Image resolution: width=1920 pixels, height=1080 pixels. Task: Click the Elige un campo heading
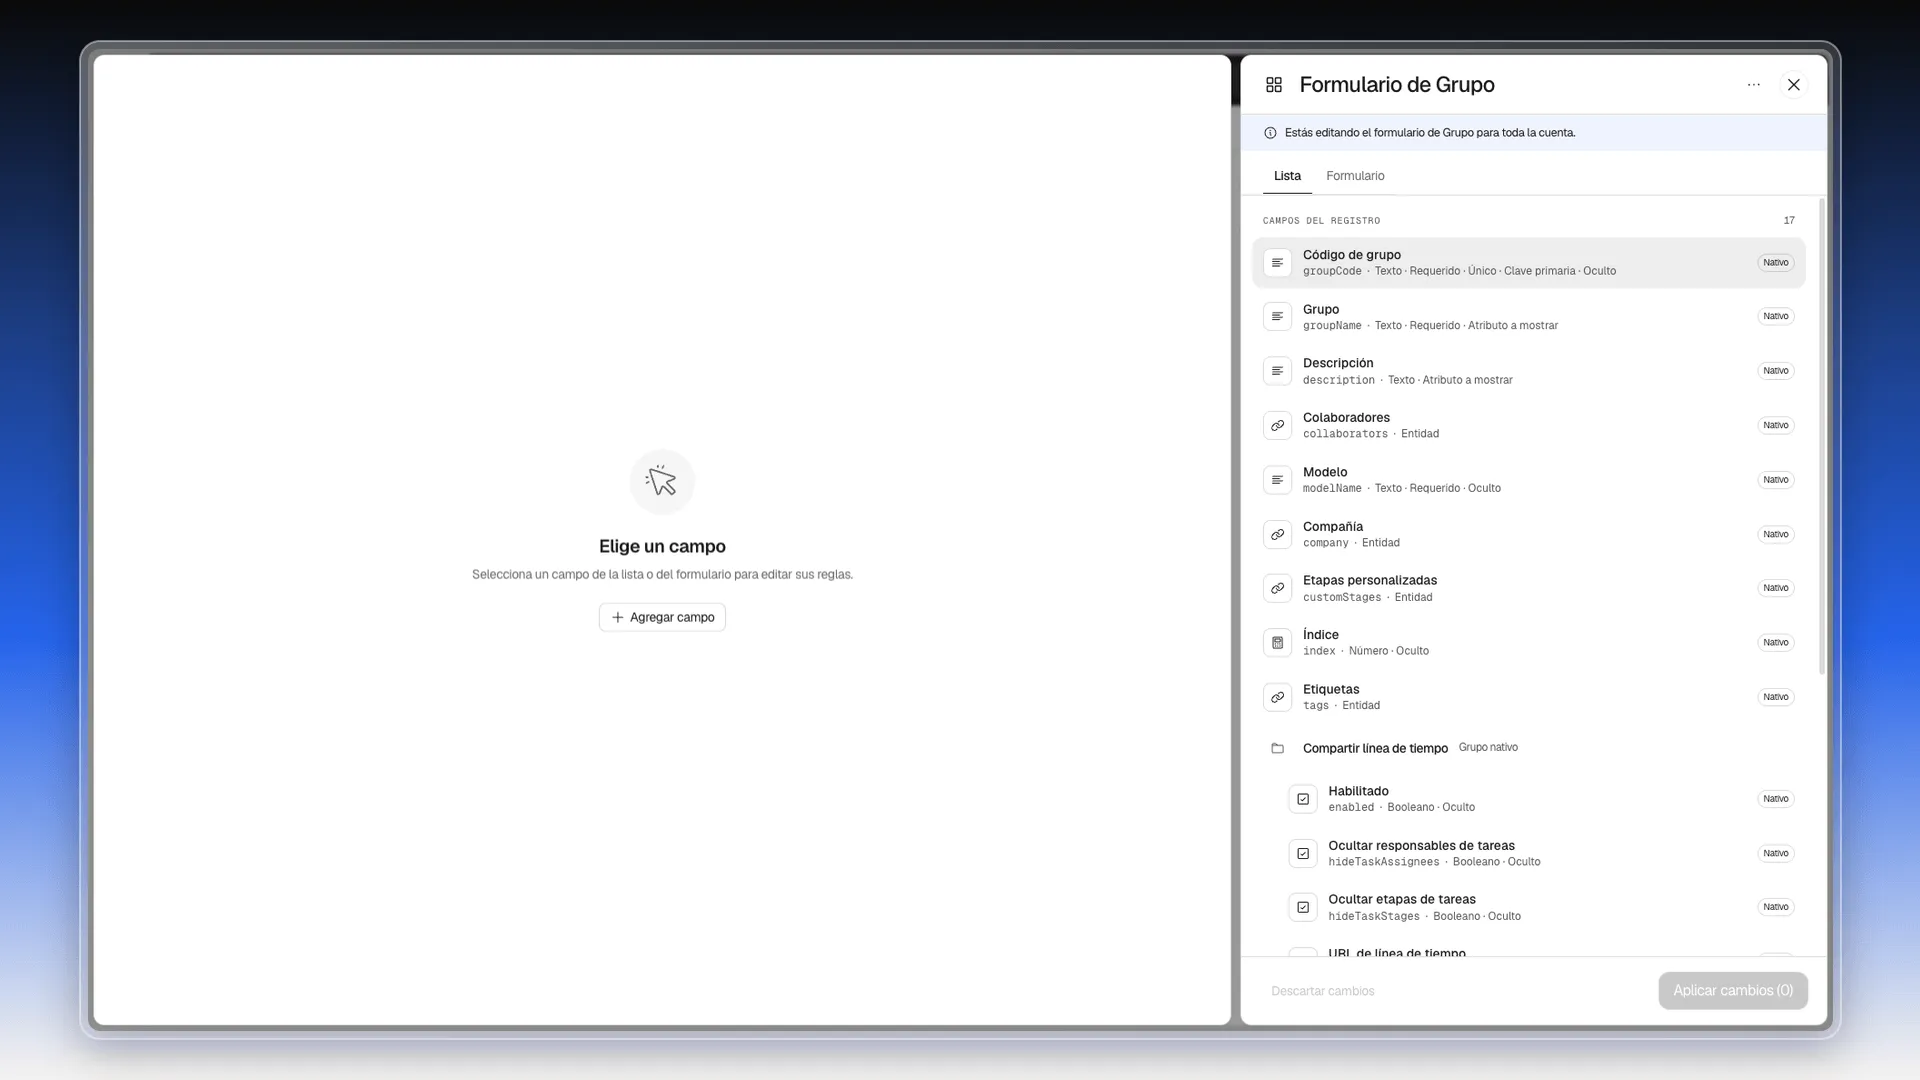(662, 547)
